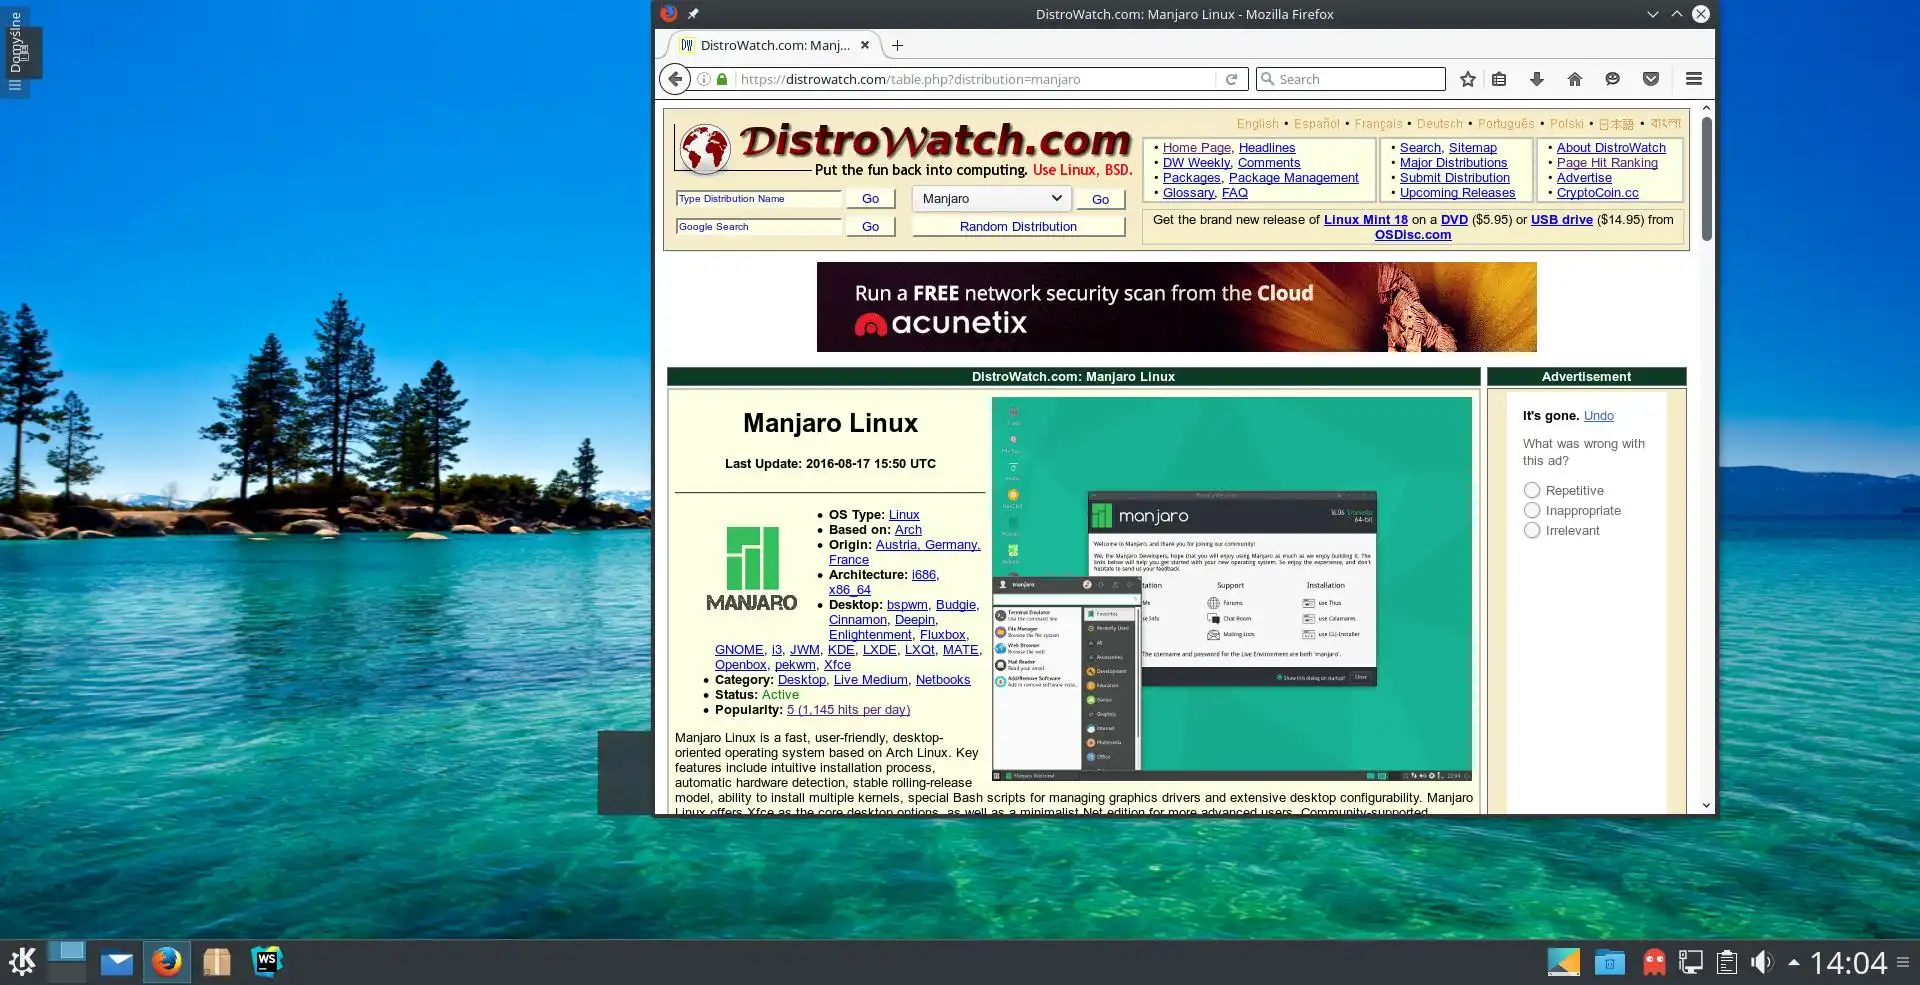
Task: Launch WebStorm from the taskbar
Action: tap(266, 962)
